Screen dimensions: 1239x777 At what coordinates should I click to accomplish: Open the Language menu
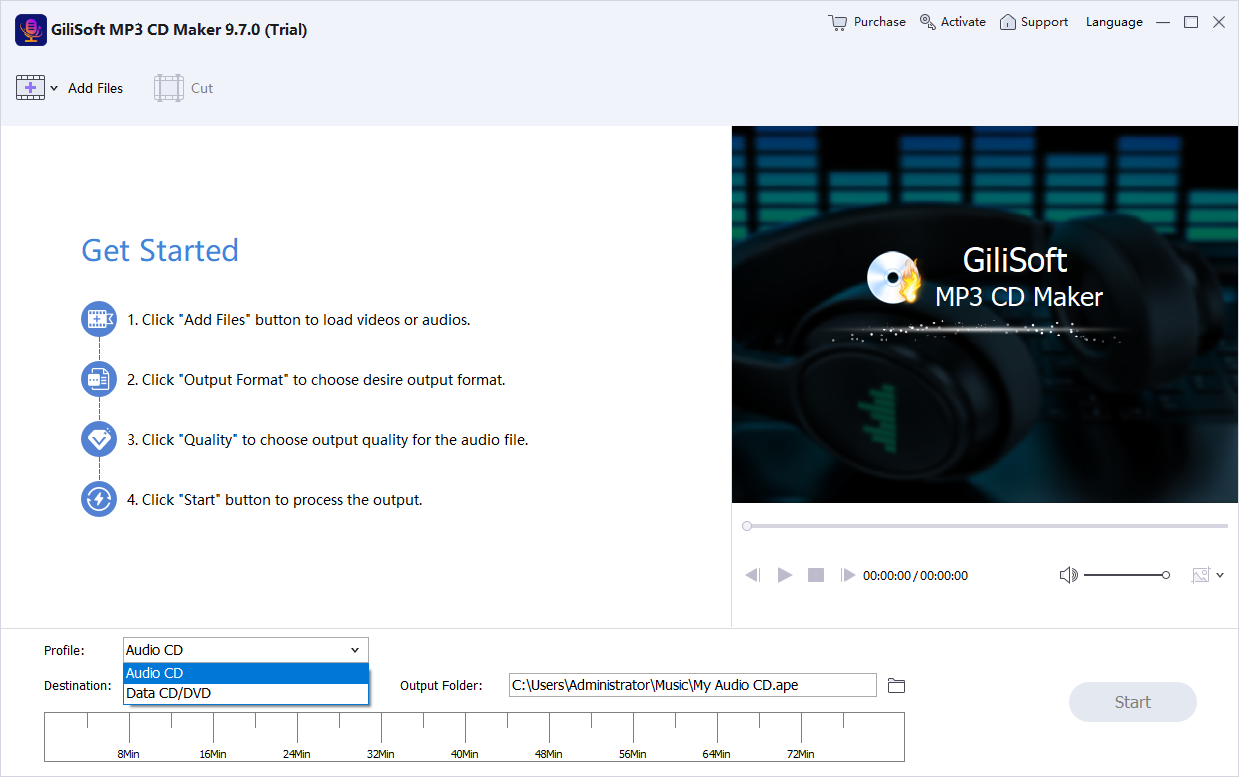tap(1114, 22)
